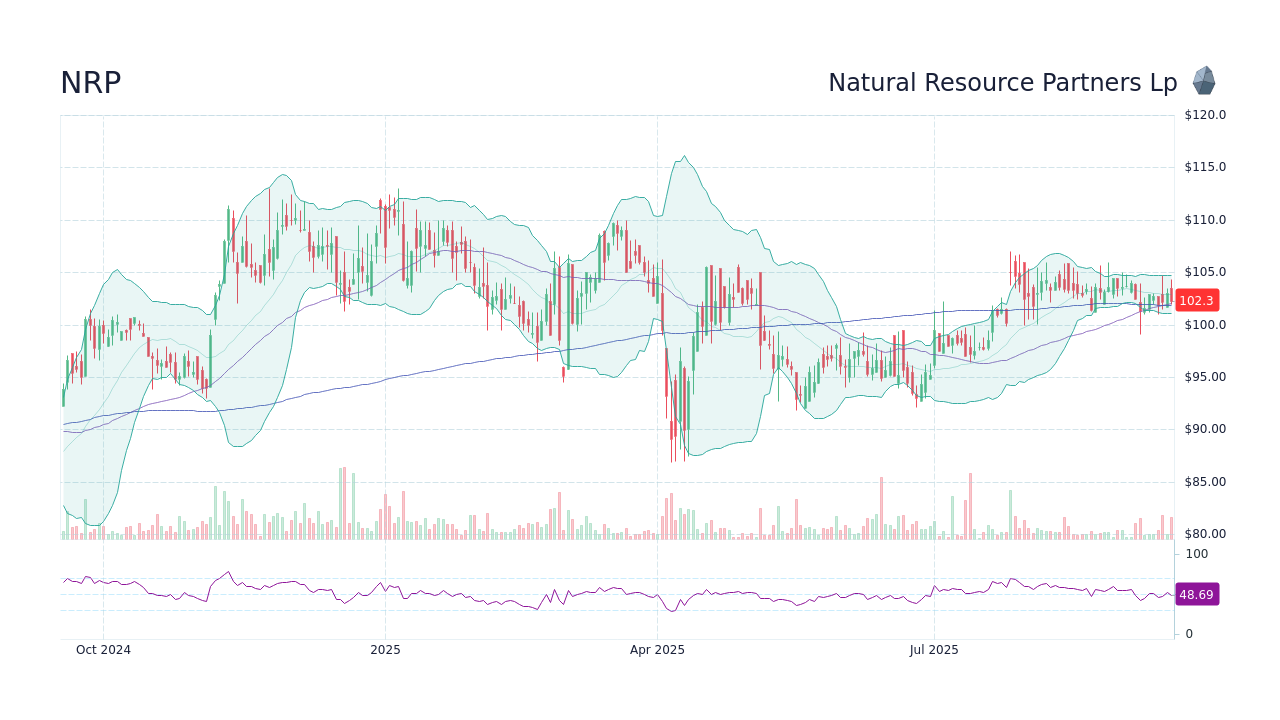Image resolution: width=1280 pixels, height=720 pixels.
Task: Select the Oct 2024 date label
Action: 104,649
